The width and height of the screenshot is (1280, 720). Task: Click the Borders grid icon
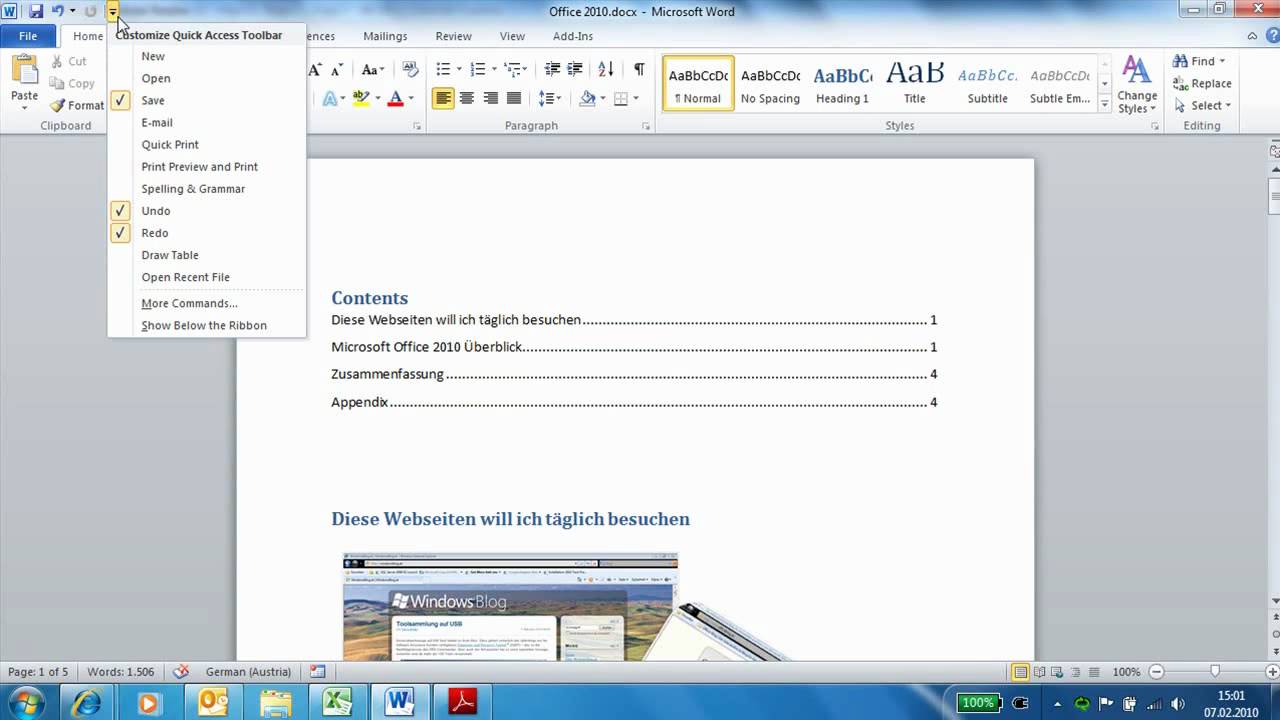(x=621, y=98)
